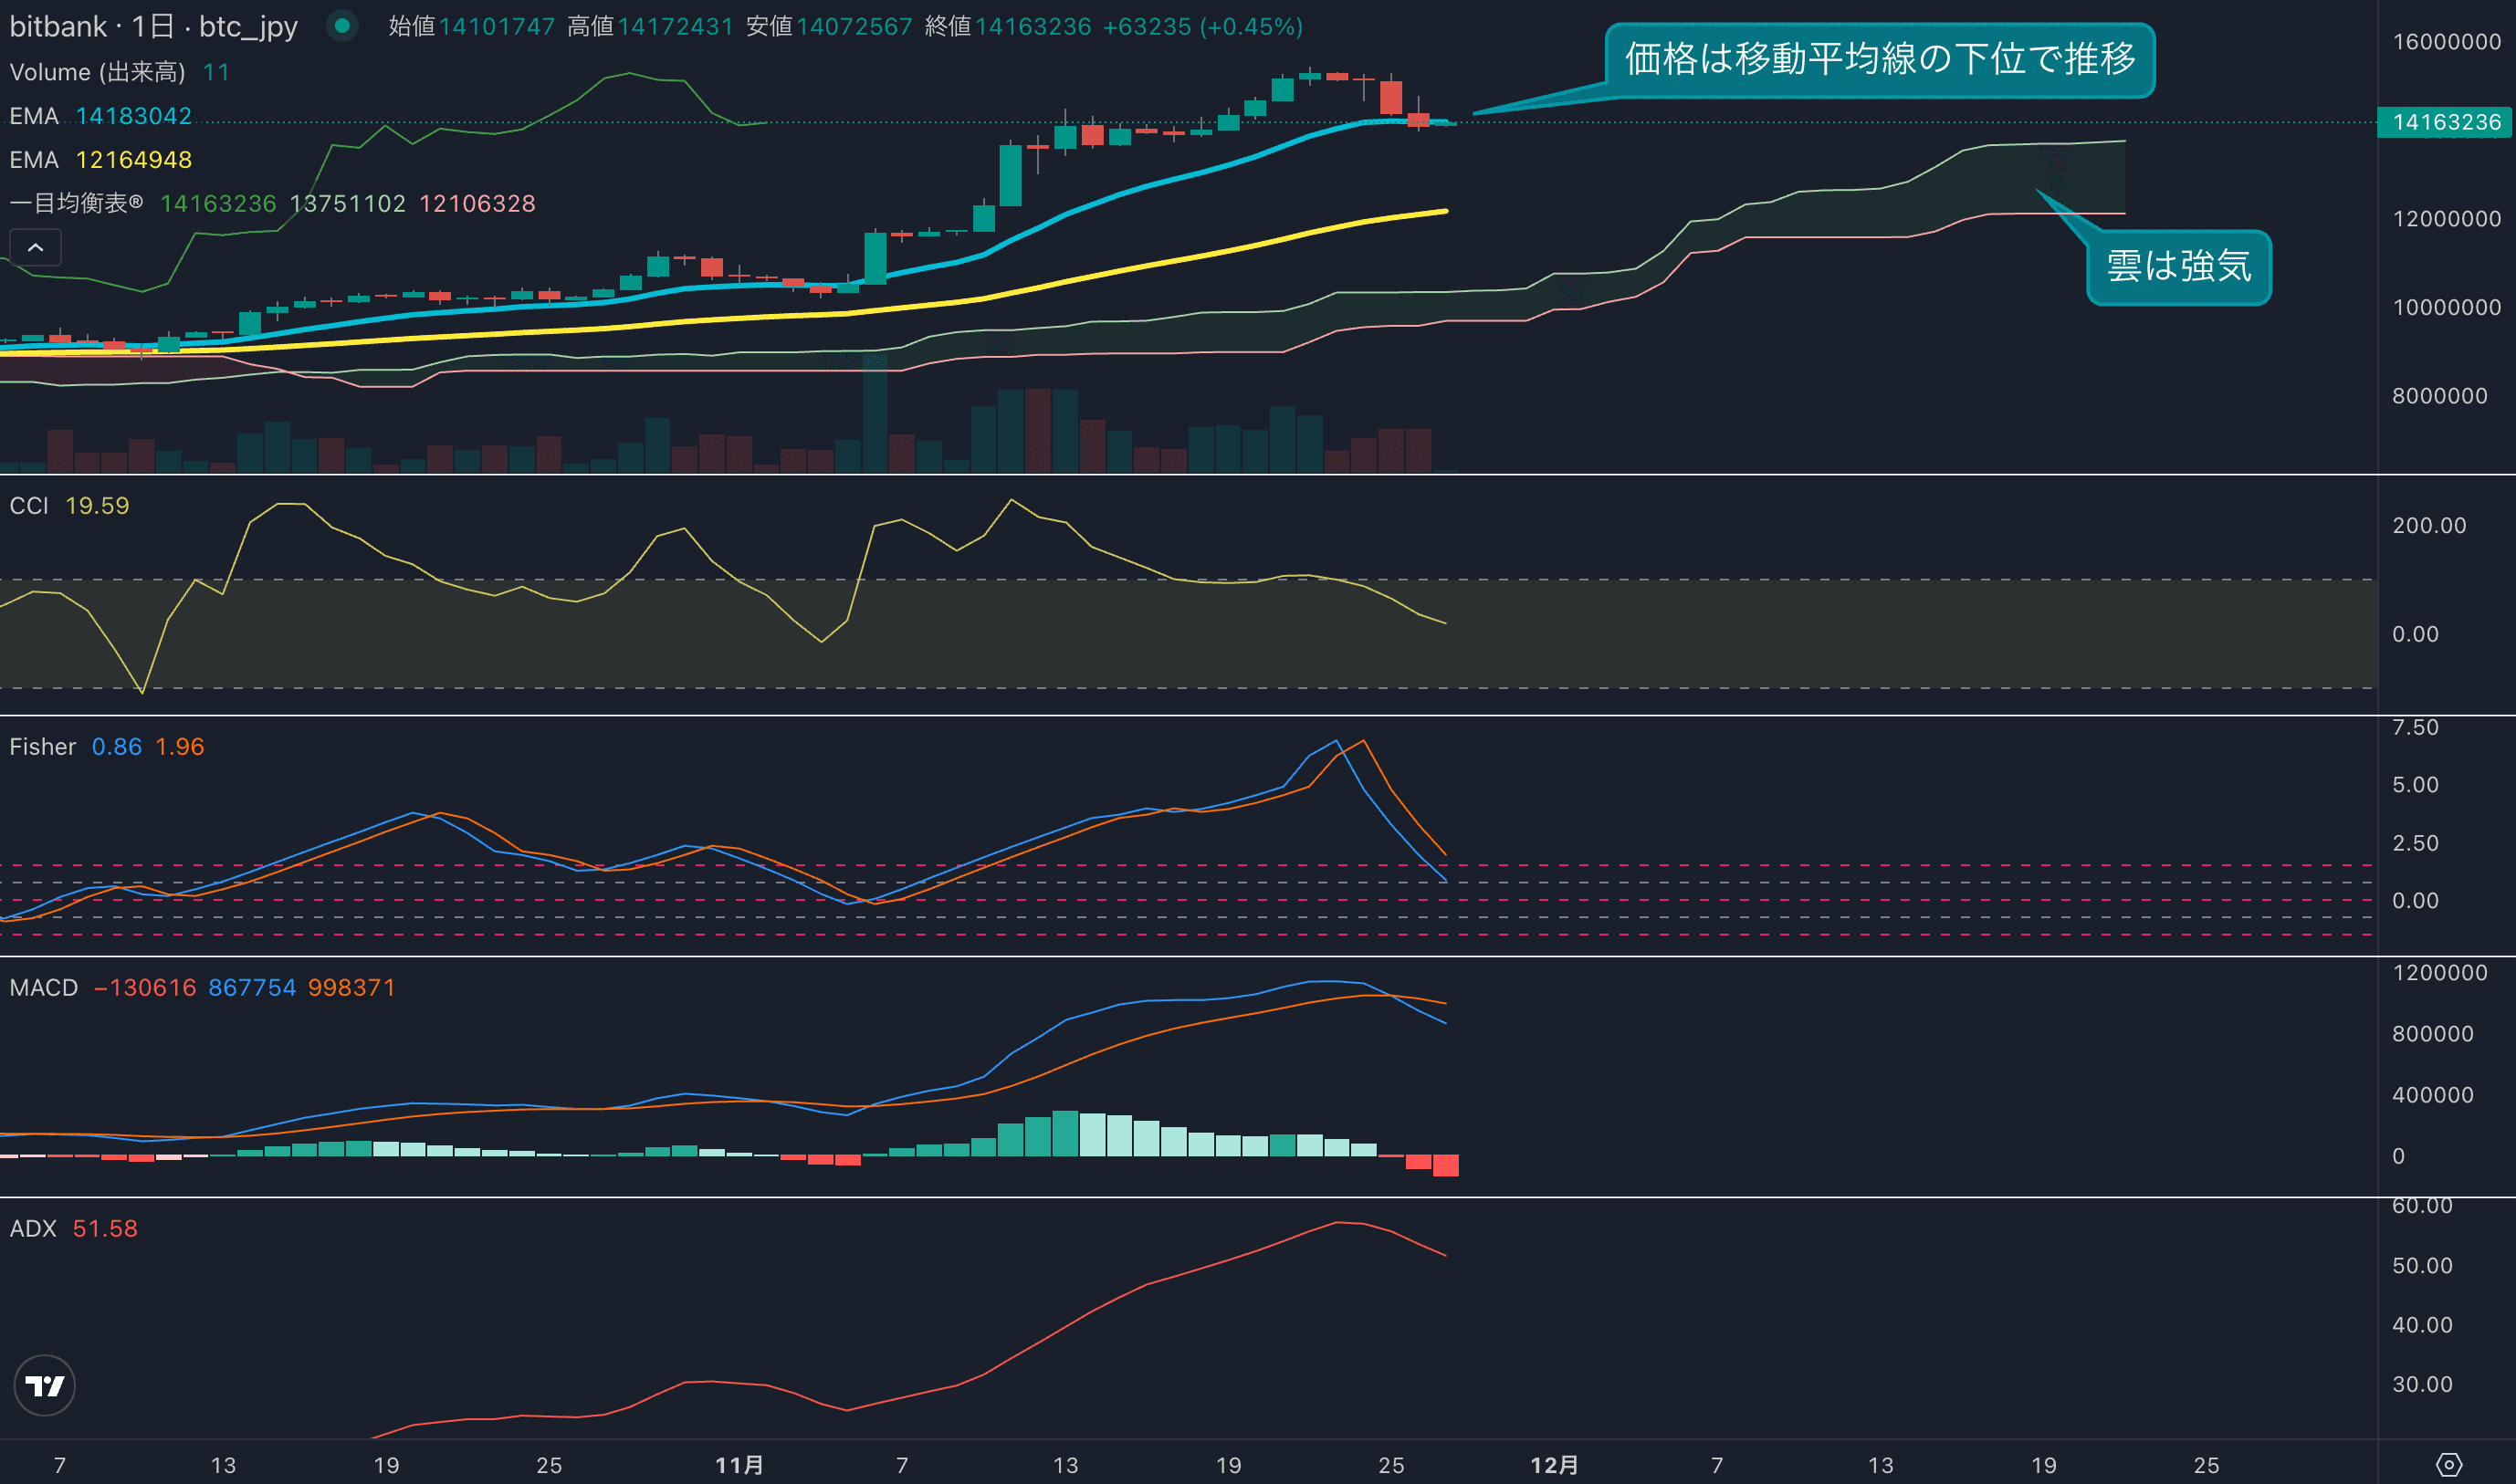This screenshot has width=2516, height=1484.
Task: Open chart settings gear on time axis
Action: click(x=2448, y=1465)
